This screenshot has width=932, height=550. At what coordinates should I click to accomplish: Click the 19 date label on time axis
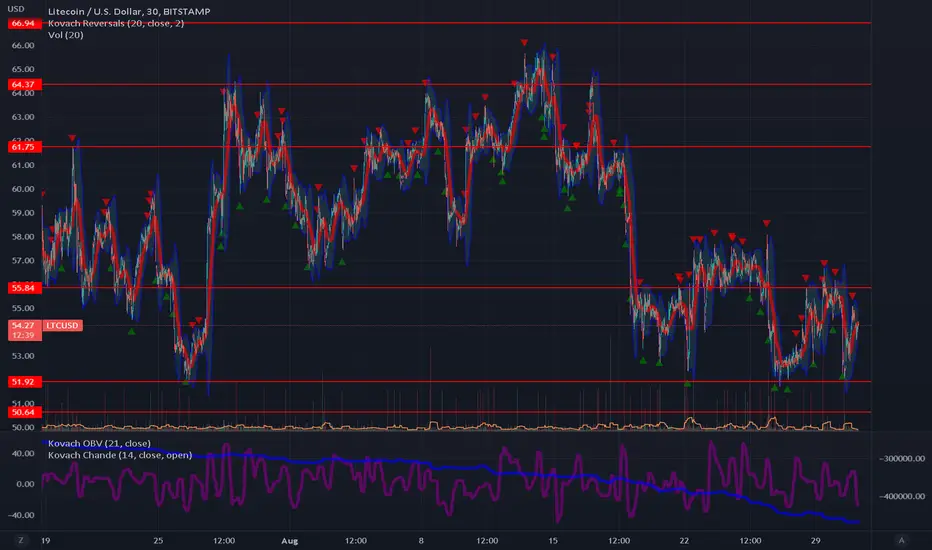(45, 540)
